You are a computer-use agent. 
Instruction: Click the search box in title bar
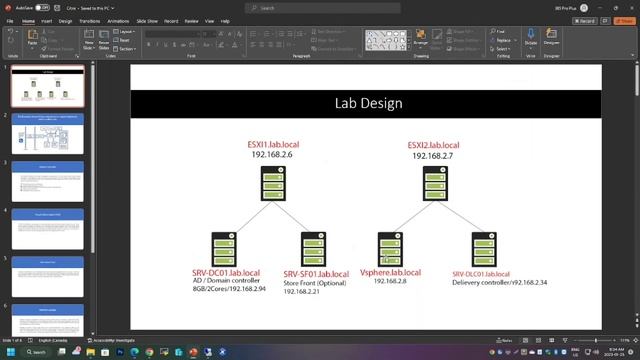pos(322,8)
